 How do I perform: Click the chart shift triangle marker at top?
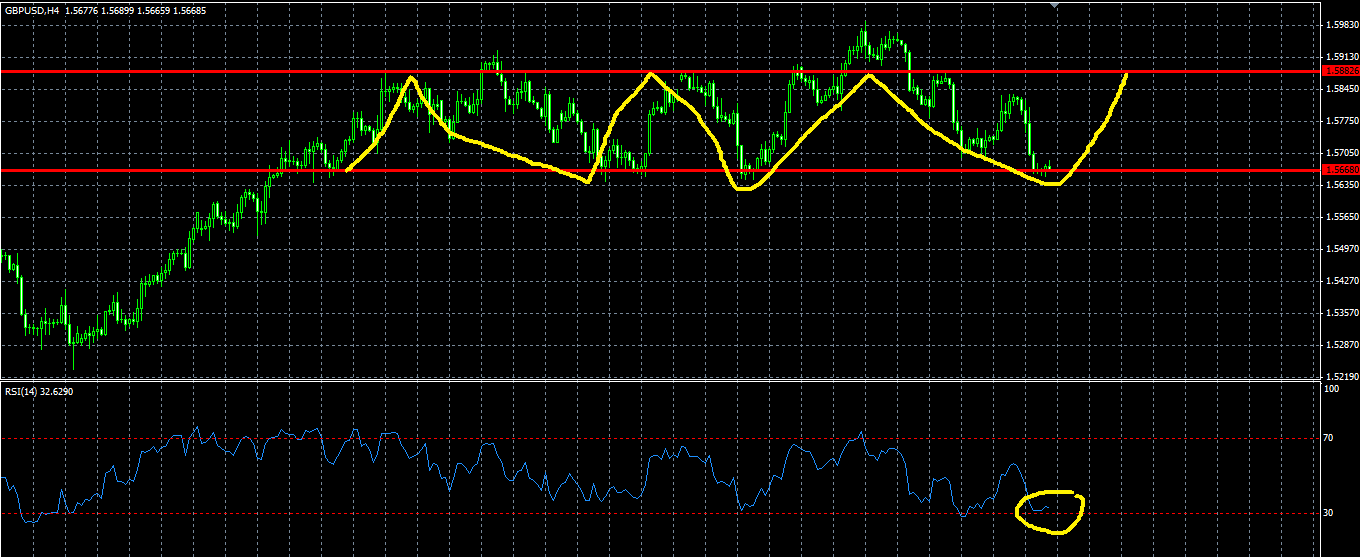(x=1056, y=5)
